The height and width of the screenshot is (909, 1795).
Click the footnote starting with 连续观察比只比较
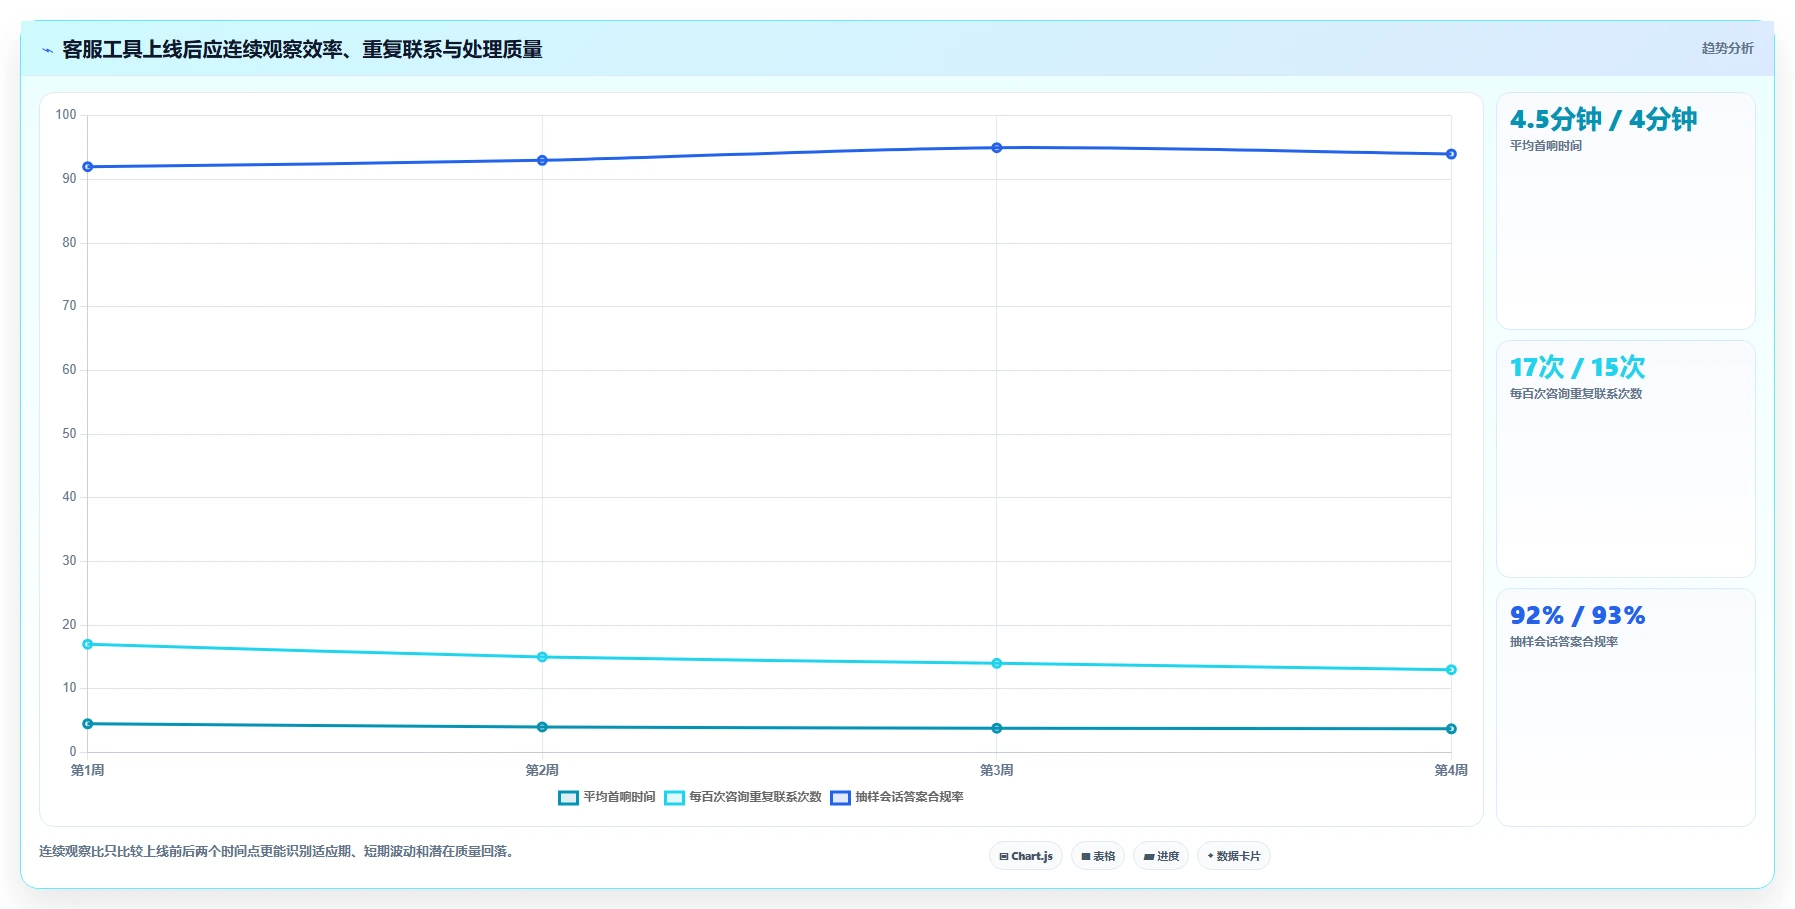click(x=279, y=852)
